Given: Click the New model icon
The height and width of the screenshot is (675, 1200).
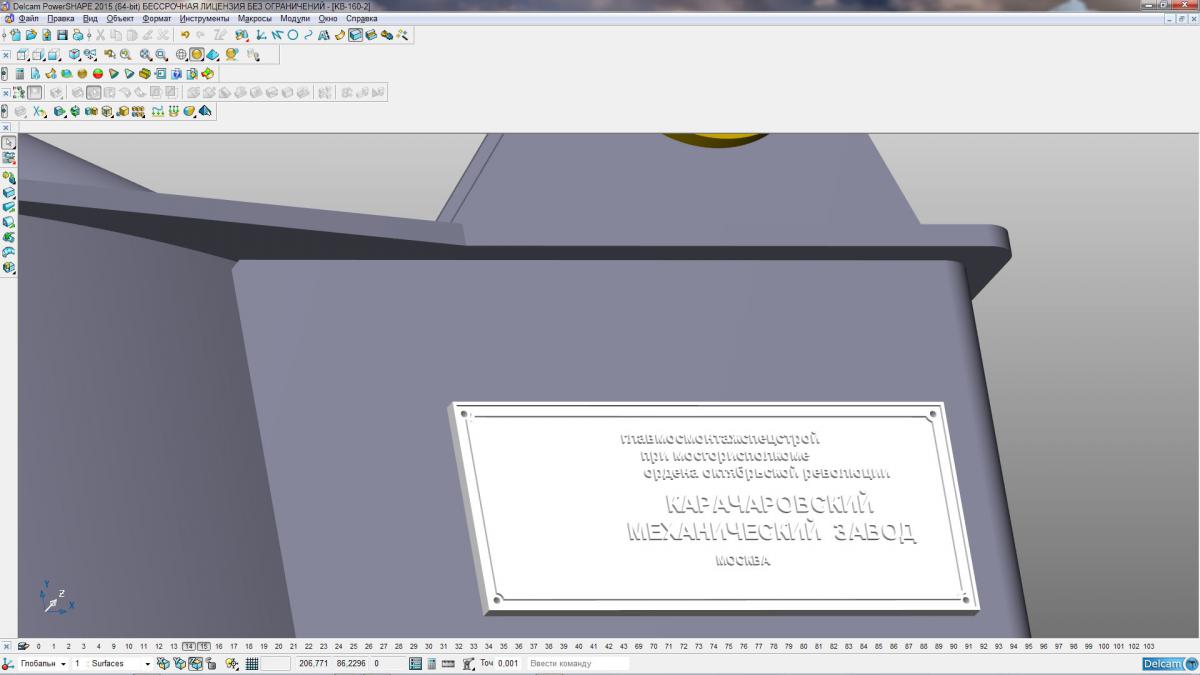Looking at the screenshot, I should click(x=16, y=35).
